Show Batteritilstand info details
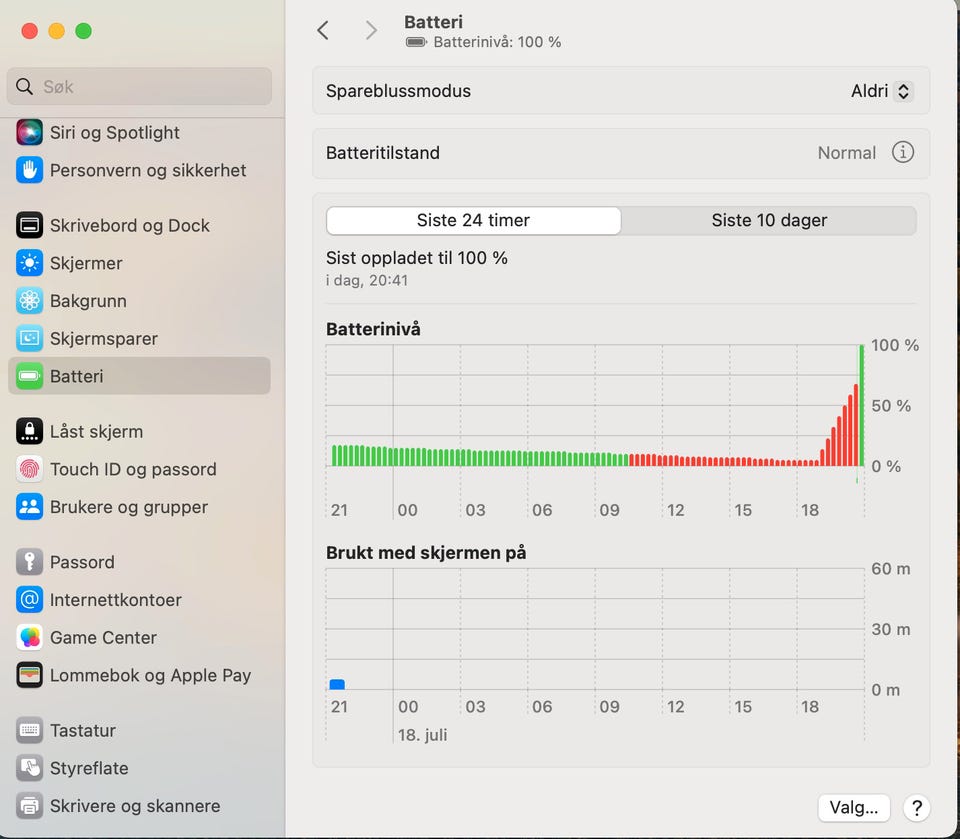Viewport: 960px width, 839px height. 902,153
